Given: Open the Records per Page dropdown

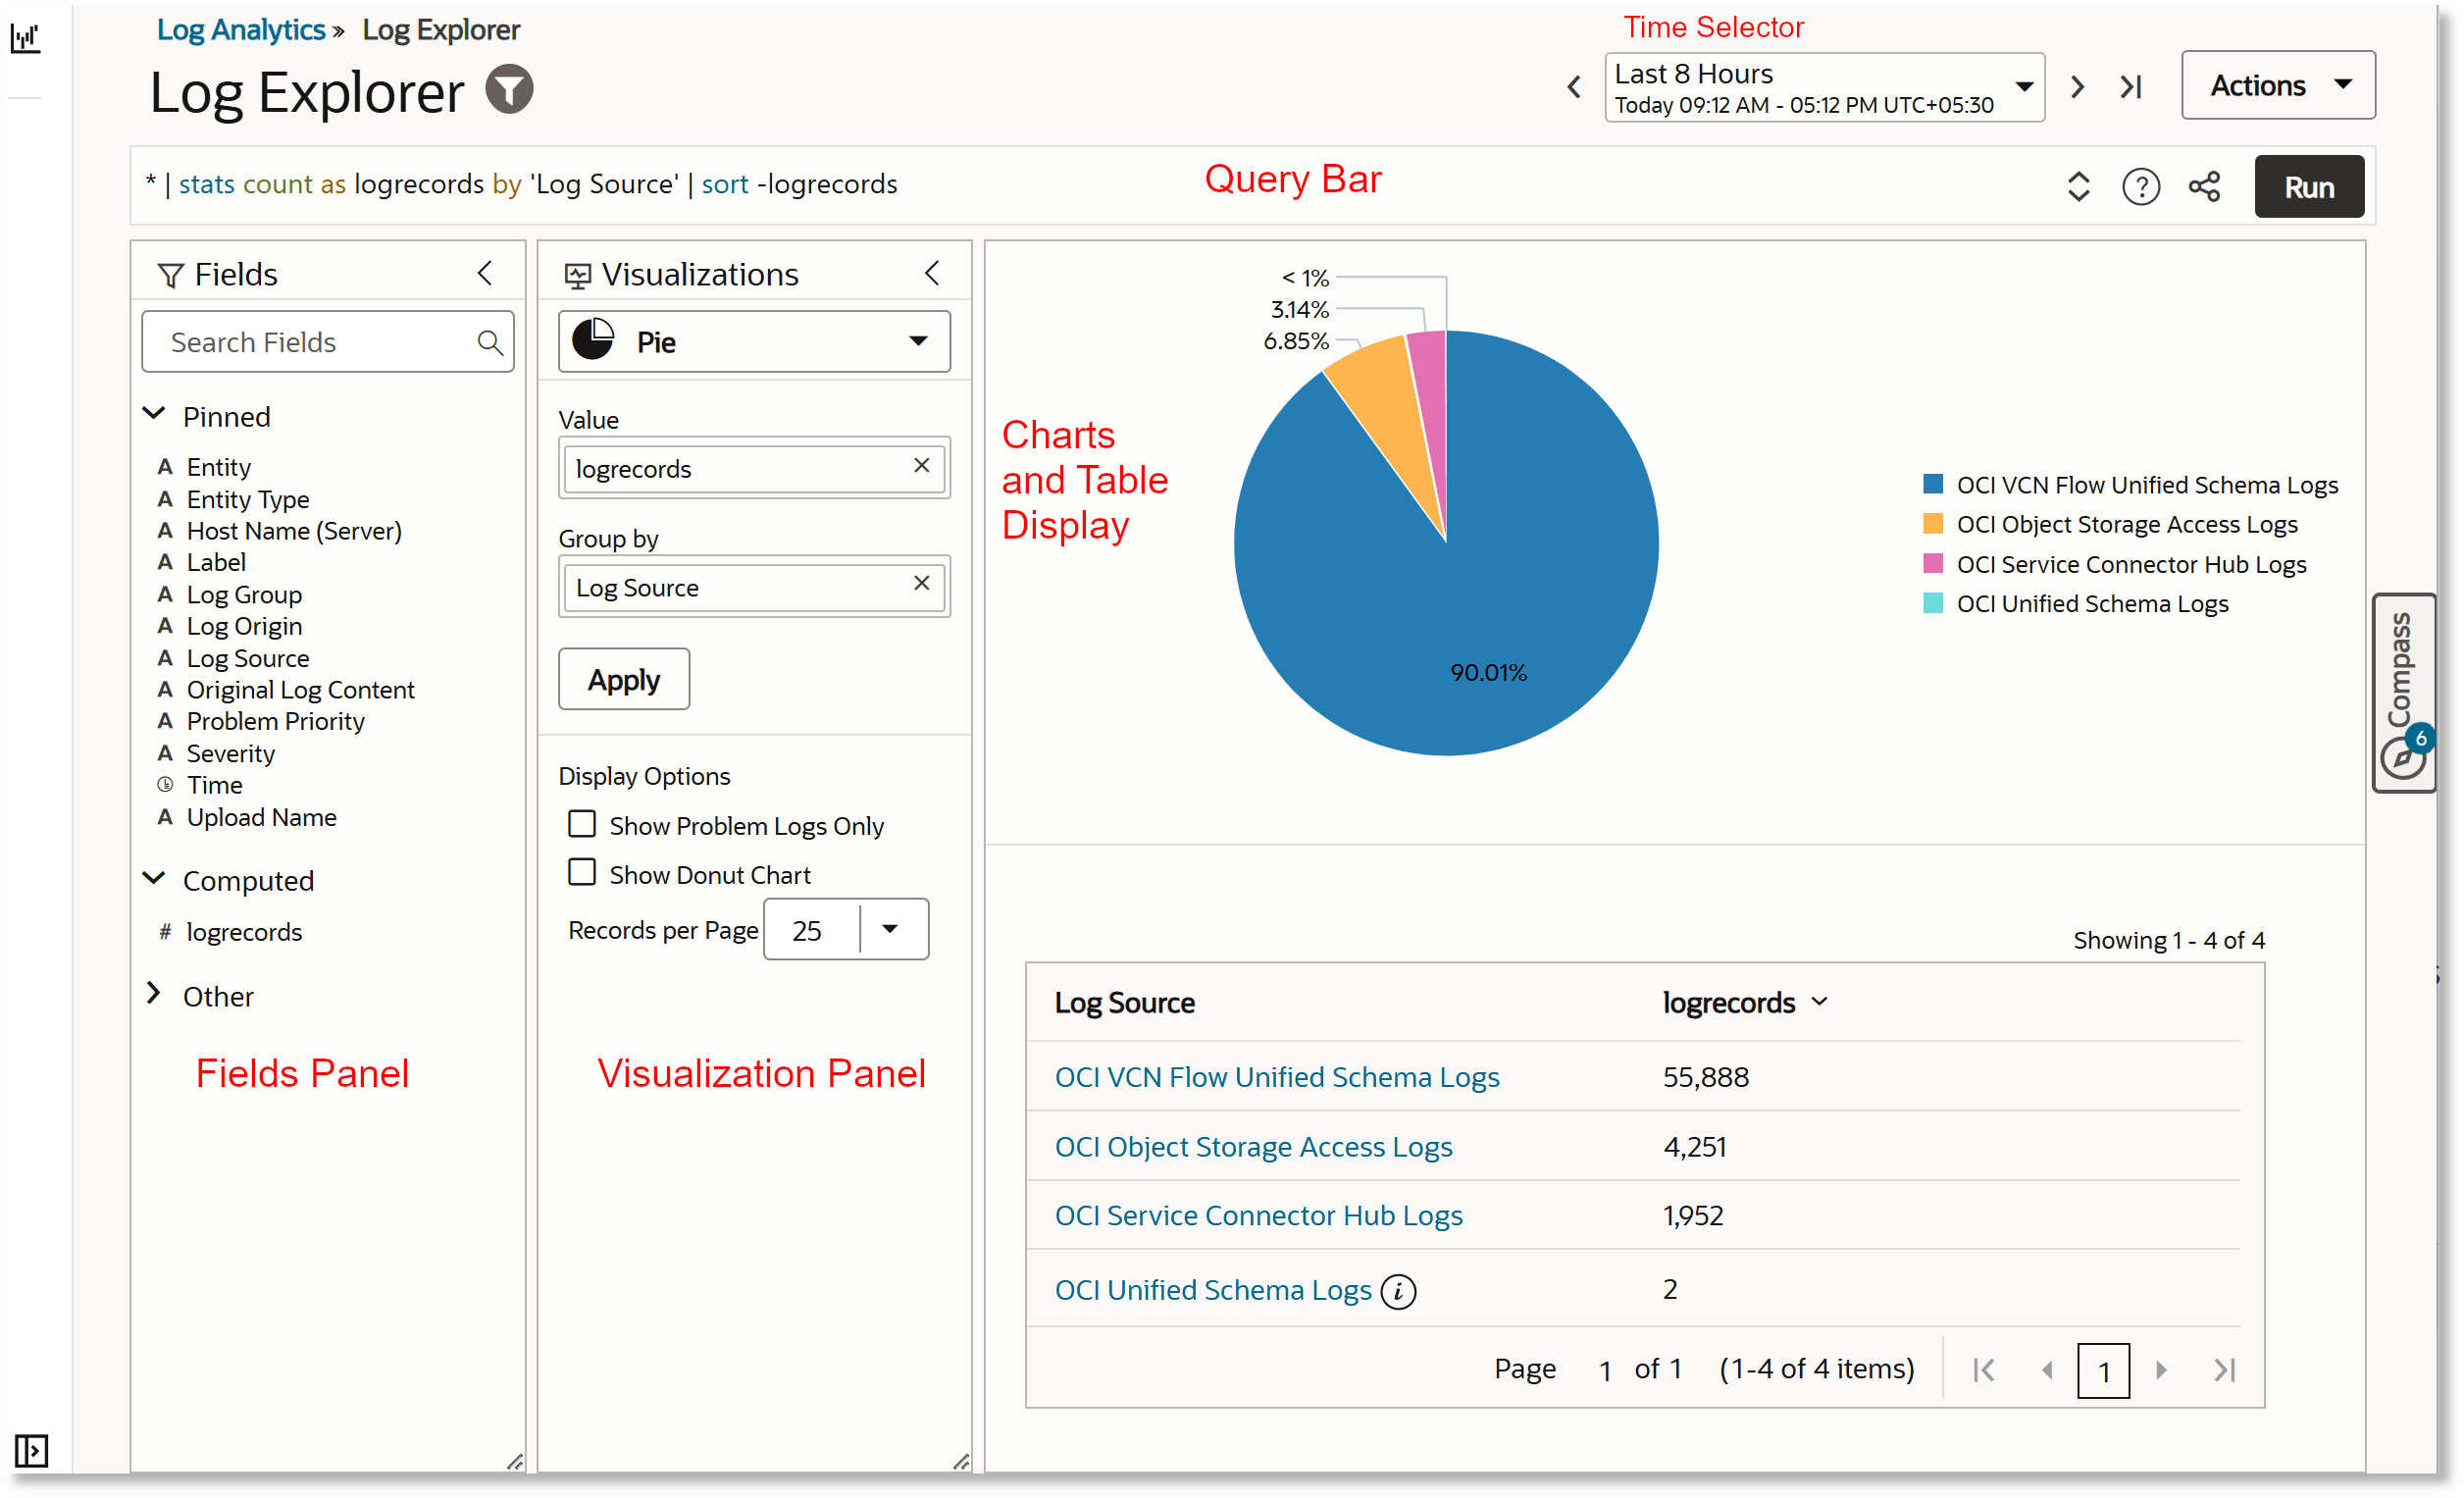Looking at the screenshot, I should coord(888,929).
